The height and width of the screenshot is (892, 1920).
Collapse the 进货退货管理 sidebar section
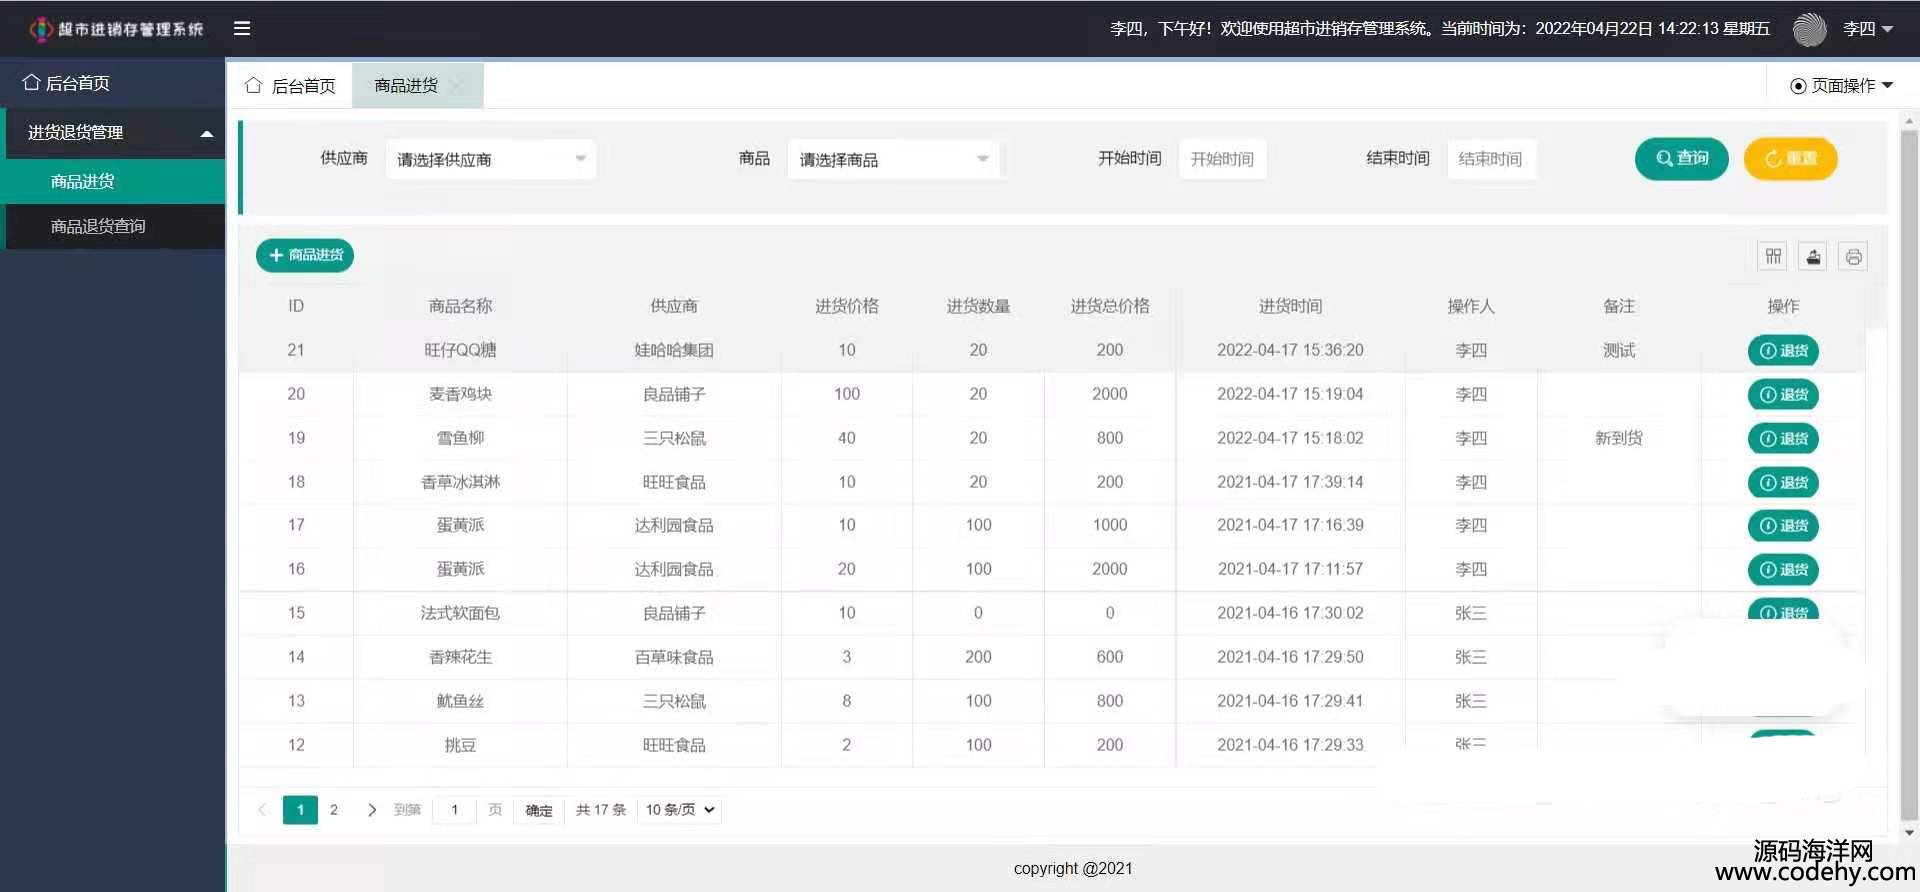(114, 133)
